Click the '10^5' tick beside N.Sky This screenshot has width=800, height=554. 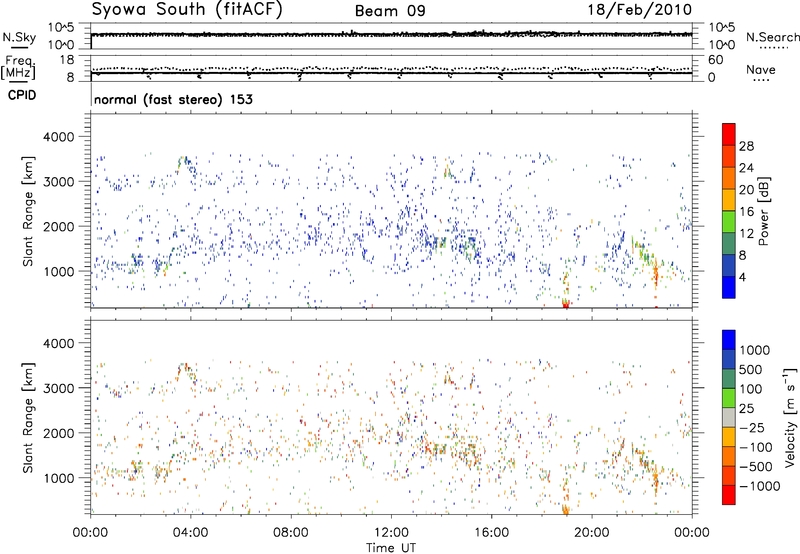(x=60, y=28)
